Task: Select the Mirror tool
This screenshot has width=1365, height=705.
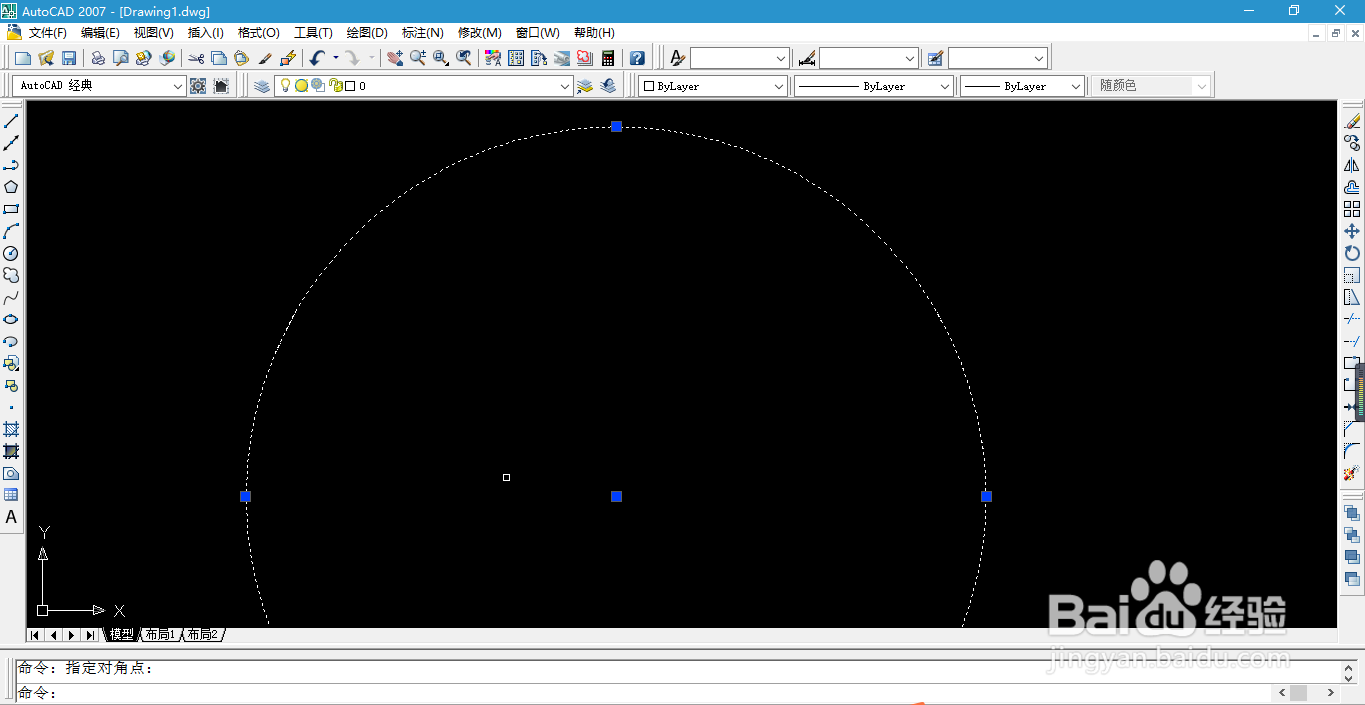Action: (x=1352, y=165)
